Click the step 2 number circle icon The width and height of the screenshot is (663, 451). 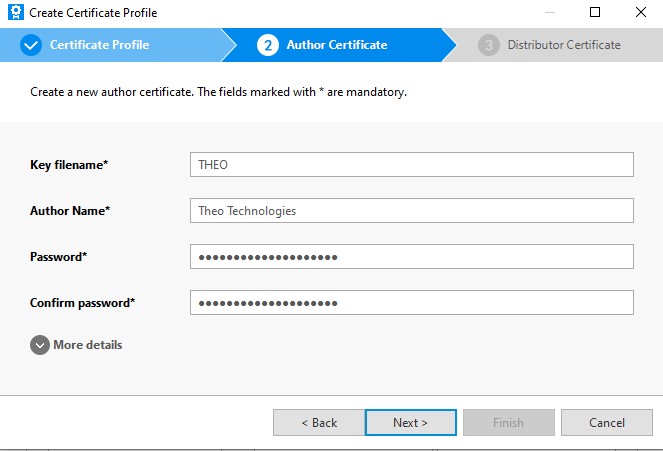(x=267, y=45)
